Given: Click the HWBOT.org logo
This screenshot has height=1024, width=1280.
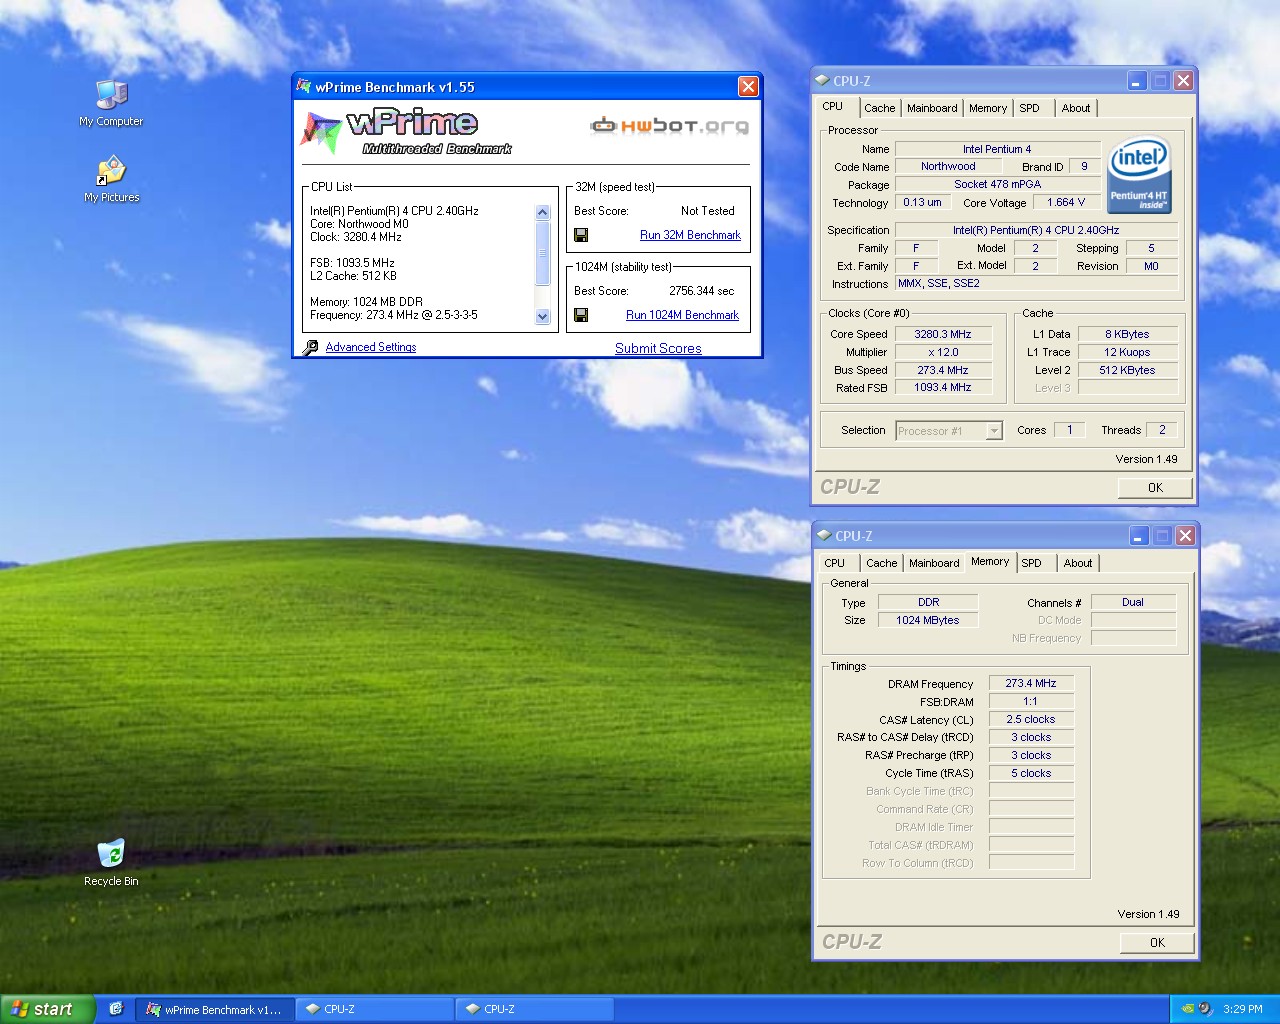Looking at the screenshot, I should pos(669,126).
